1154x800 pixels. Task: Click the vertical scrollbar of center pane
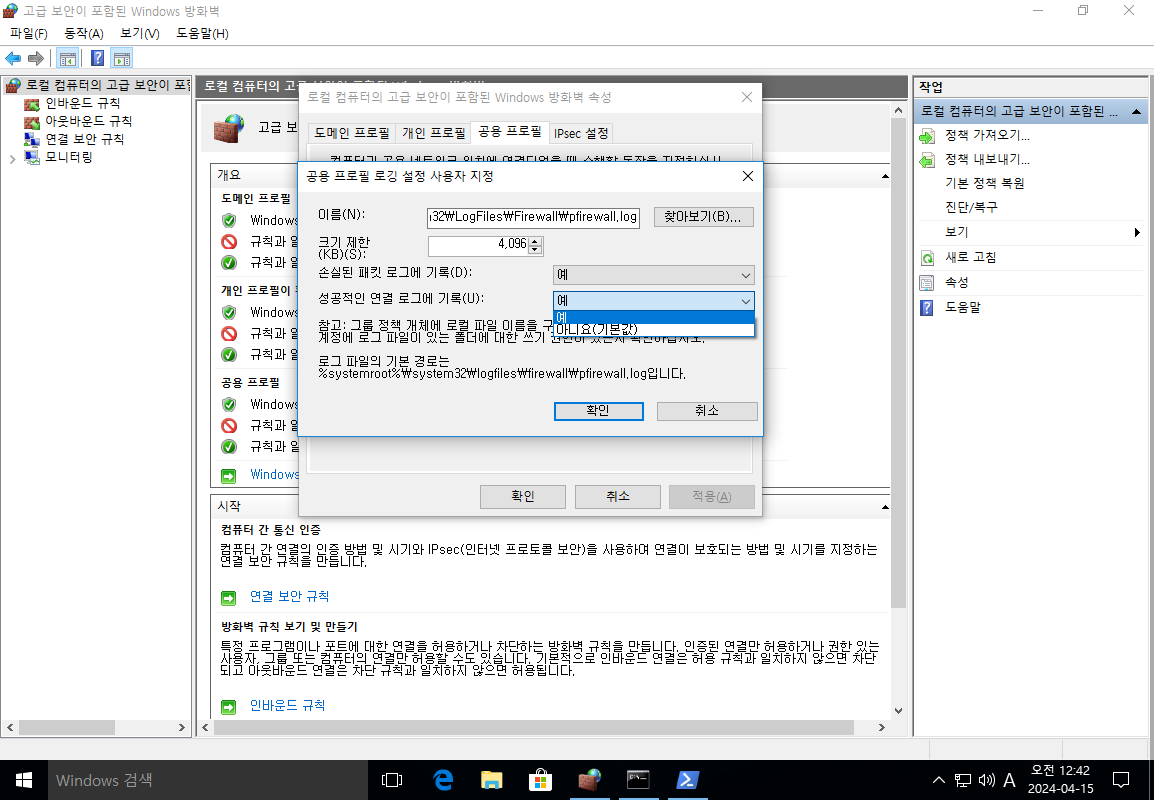pyautogui.click(x=898, y=364)
